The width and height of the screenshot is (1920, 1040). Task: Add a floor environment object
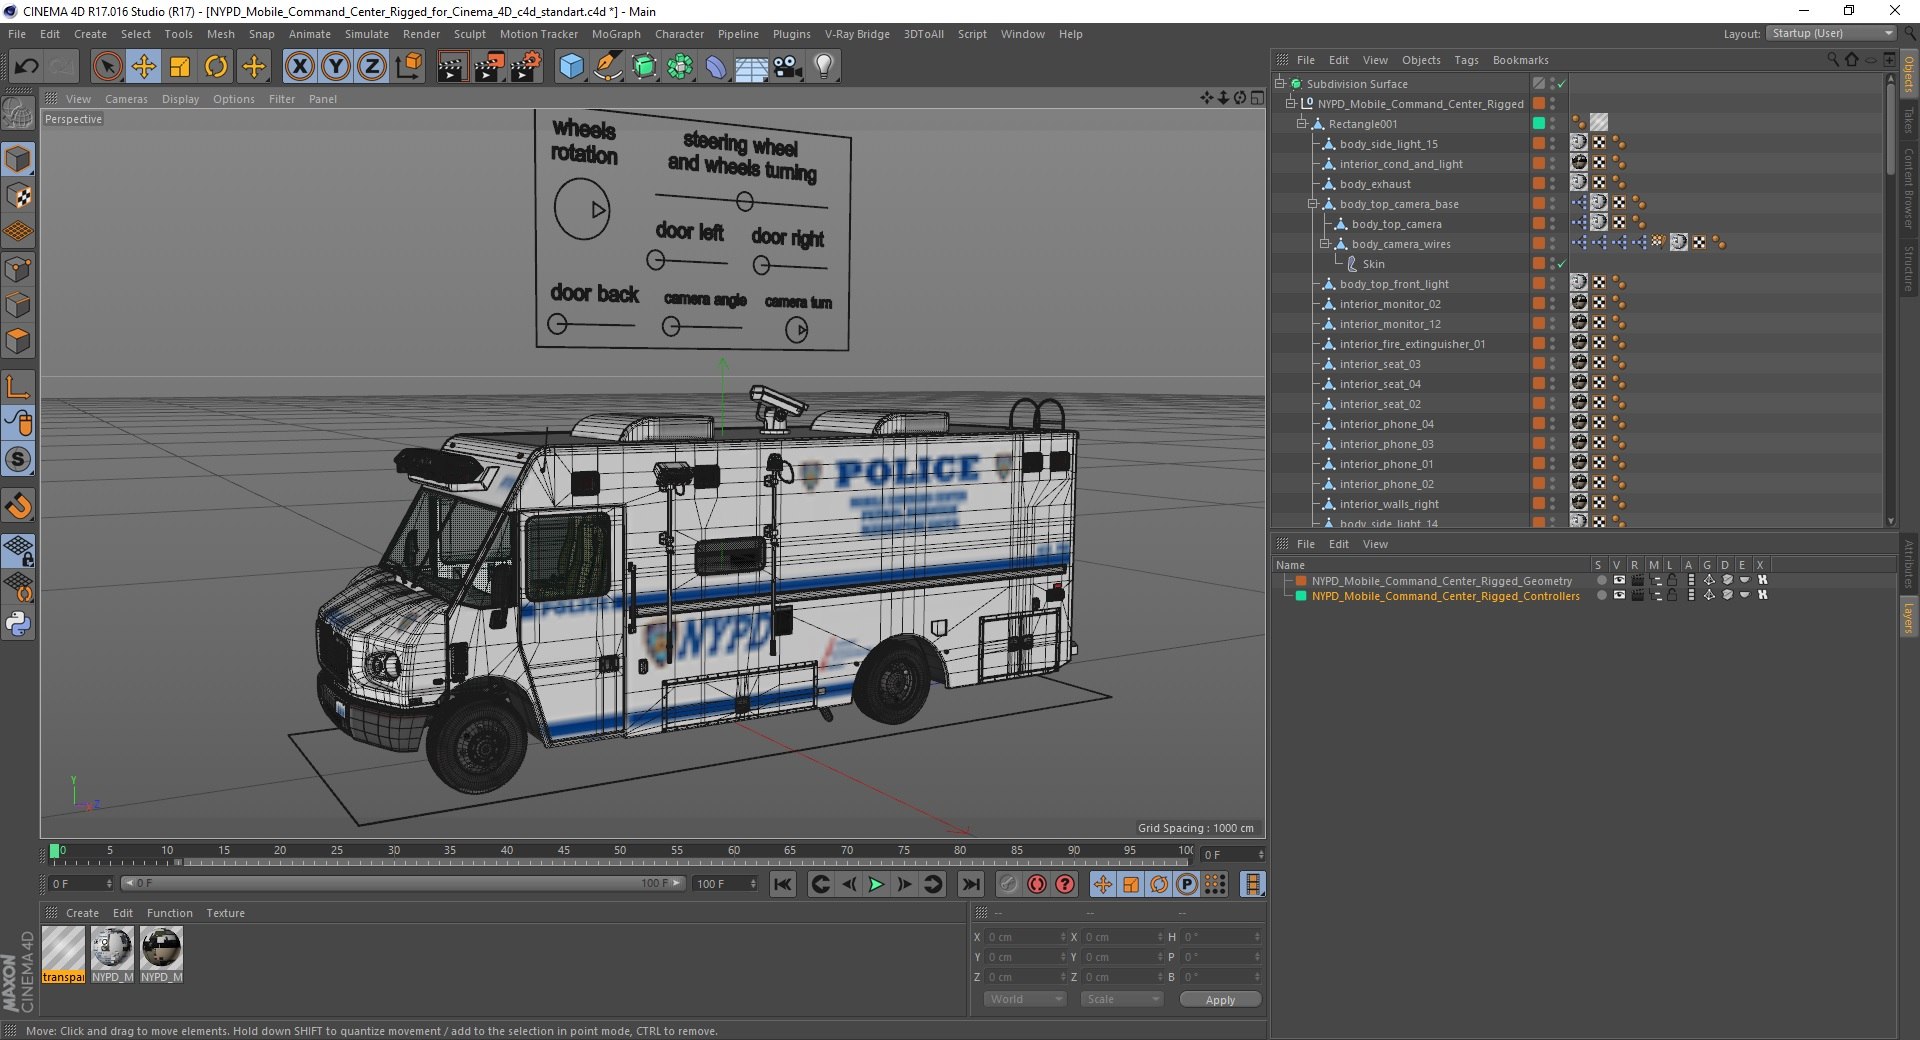coord(752,67)
